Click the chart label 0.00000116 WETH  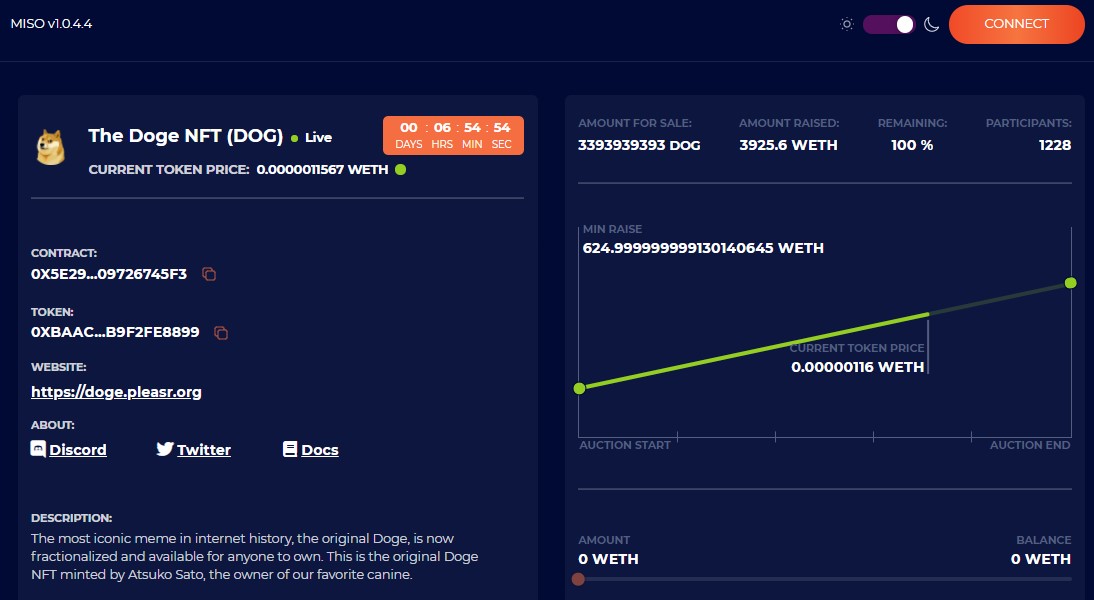(x=857, y=367)
